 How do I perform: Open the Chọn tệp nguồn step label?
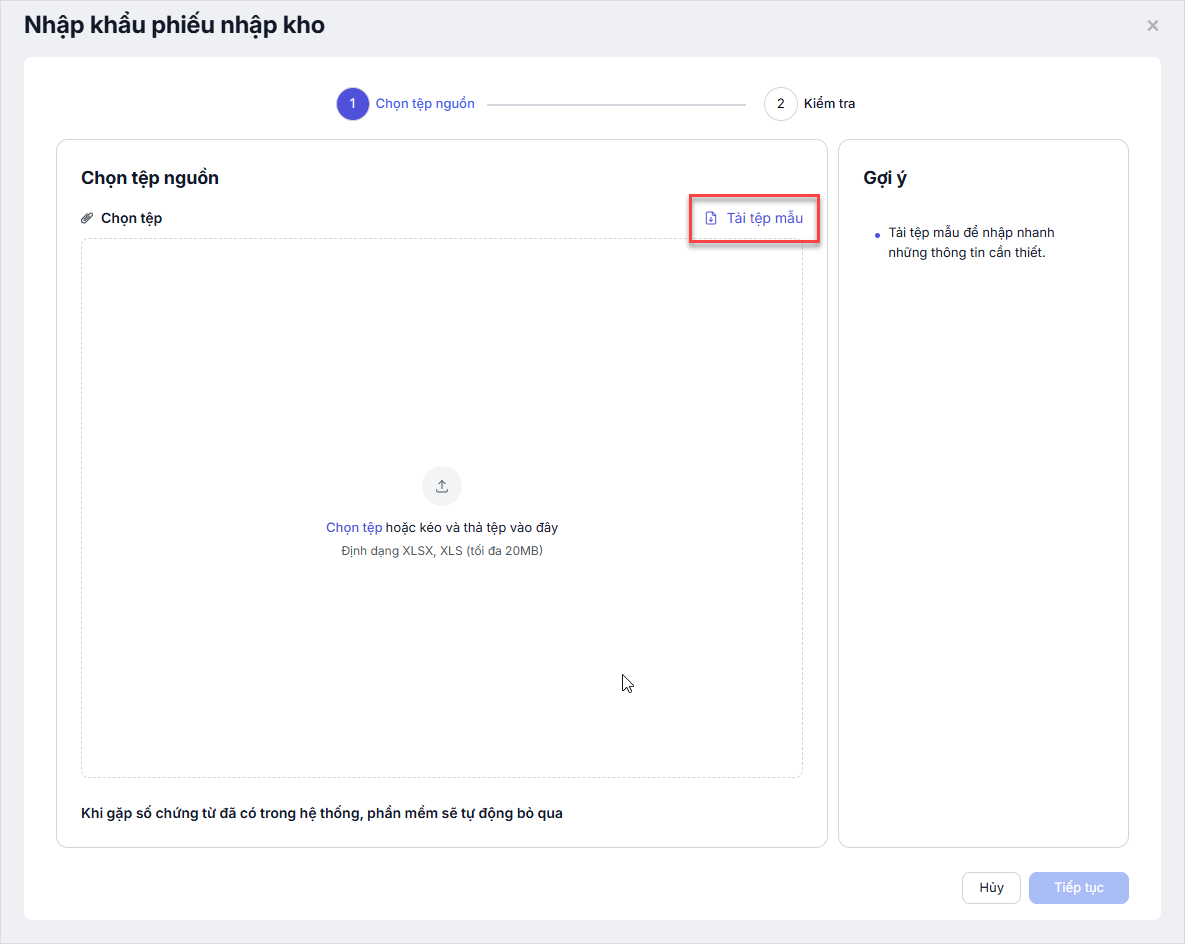click(425, 104)
